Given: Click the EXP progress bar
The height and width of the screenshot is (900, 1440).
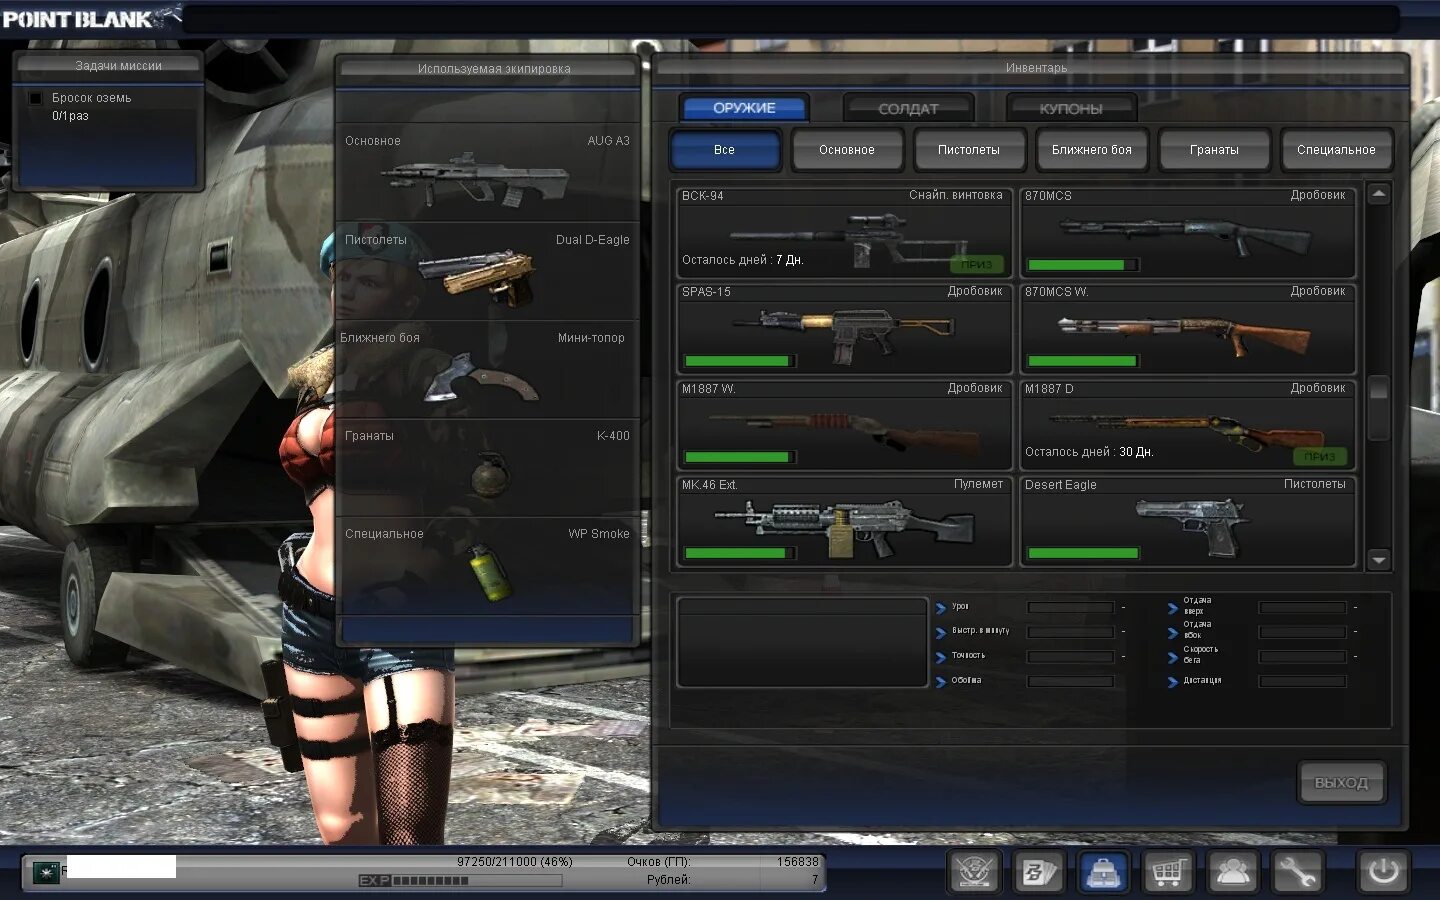Looking at the screenshot, I should point(477,881).
